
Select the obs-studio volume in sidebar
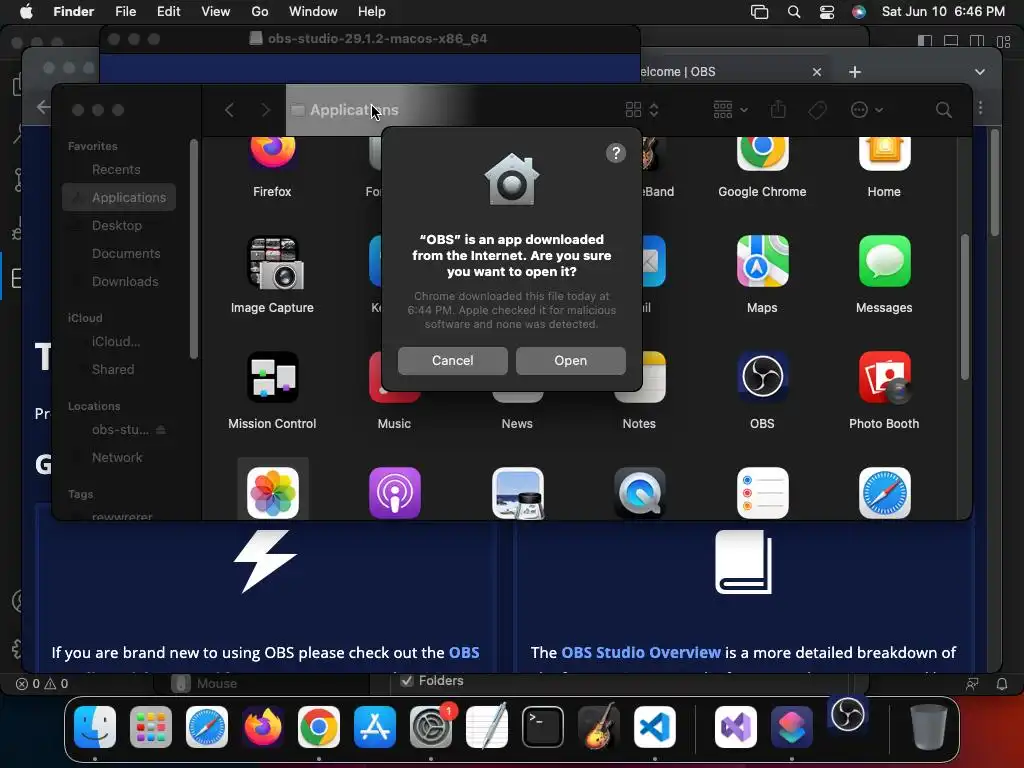click(120, 430)
